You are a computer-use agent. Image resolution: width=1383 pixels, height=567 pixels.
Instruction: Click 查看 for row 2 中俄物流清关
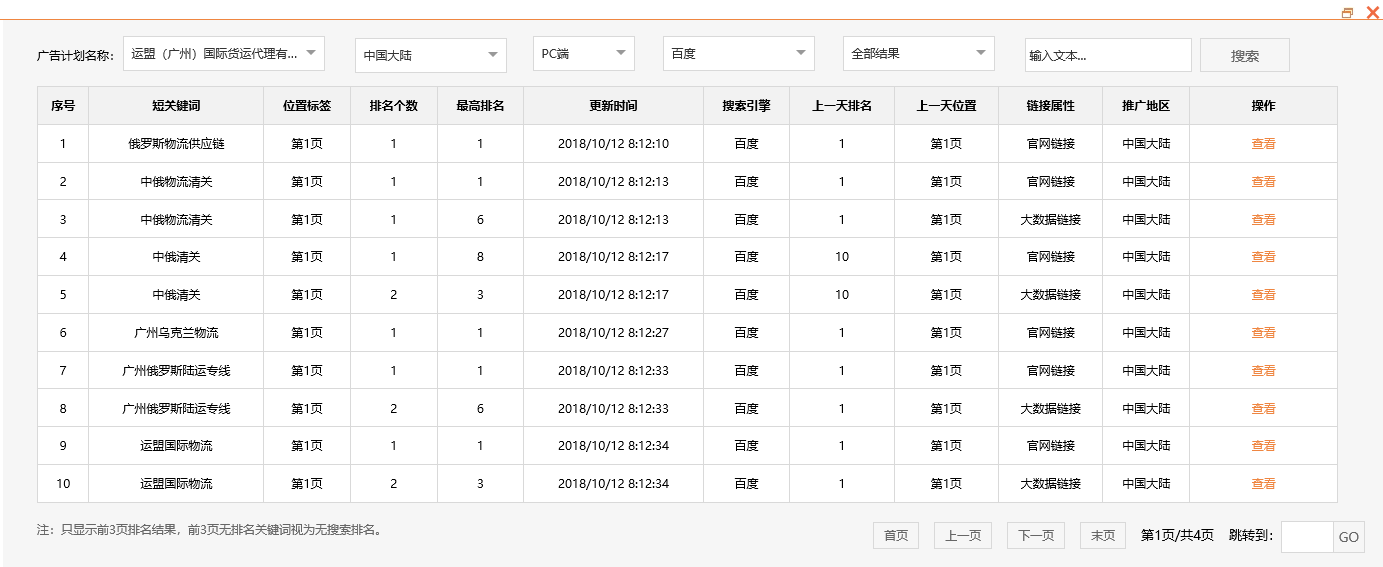1263,182
